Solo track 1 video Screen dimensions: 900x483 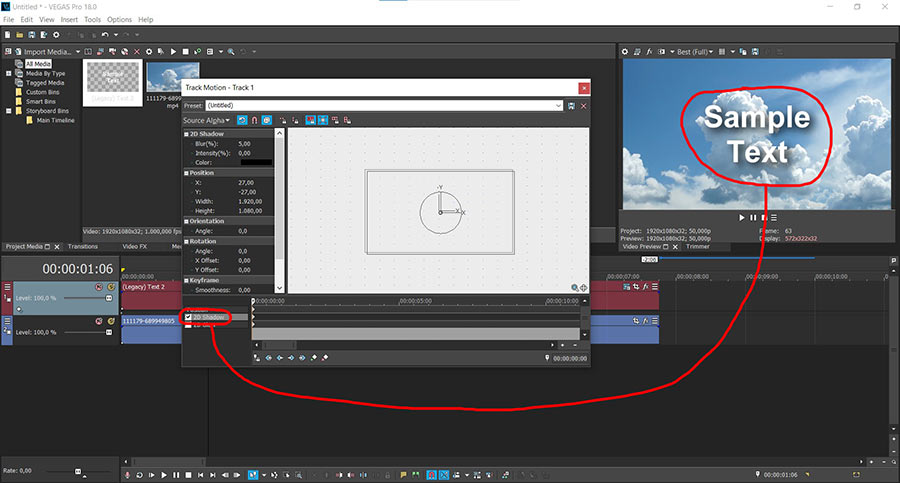pyautogui.click(x=111, y=287)
